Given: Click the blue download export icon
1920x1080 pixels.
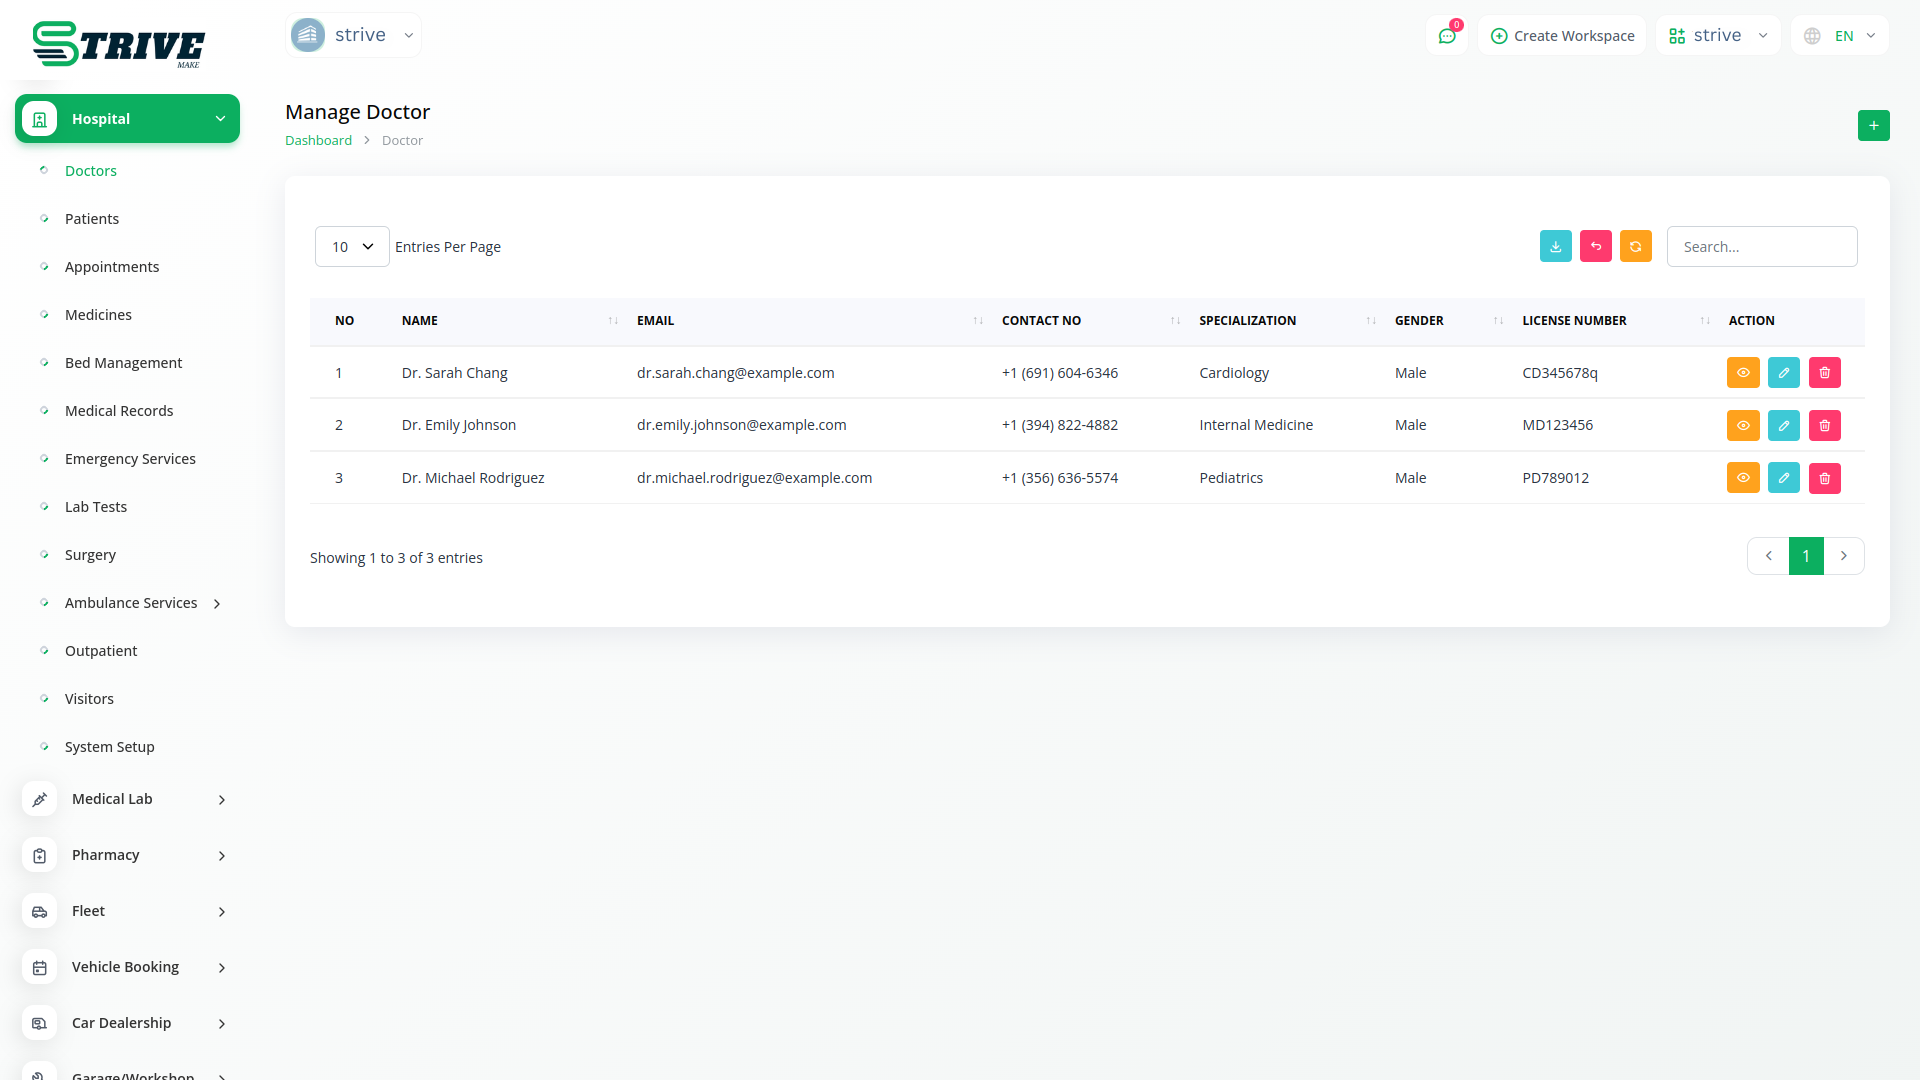Looking at the screenshot, I should [x=1555, y=247].
